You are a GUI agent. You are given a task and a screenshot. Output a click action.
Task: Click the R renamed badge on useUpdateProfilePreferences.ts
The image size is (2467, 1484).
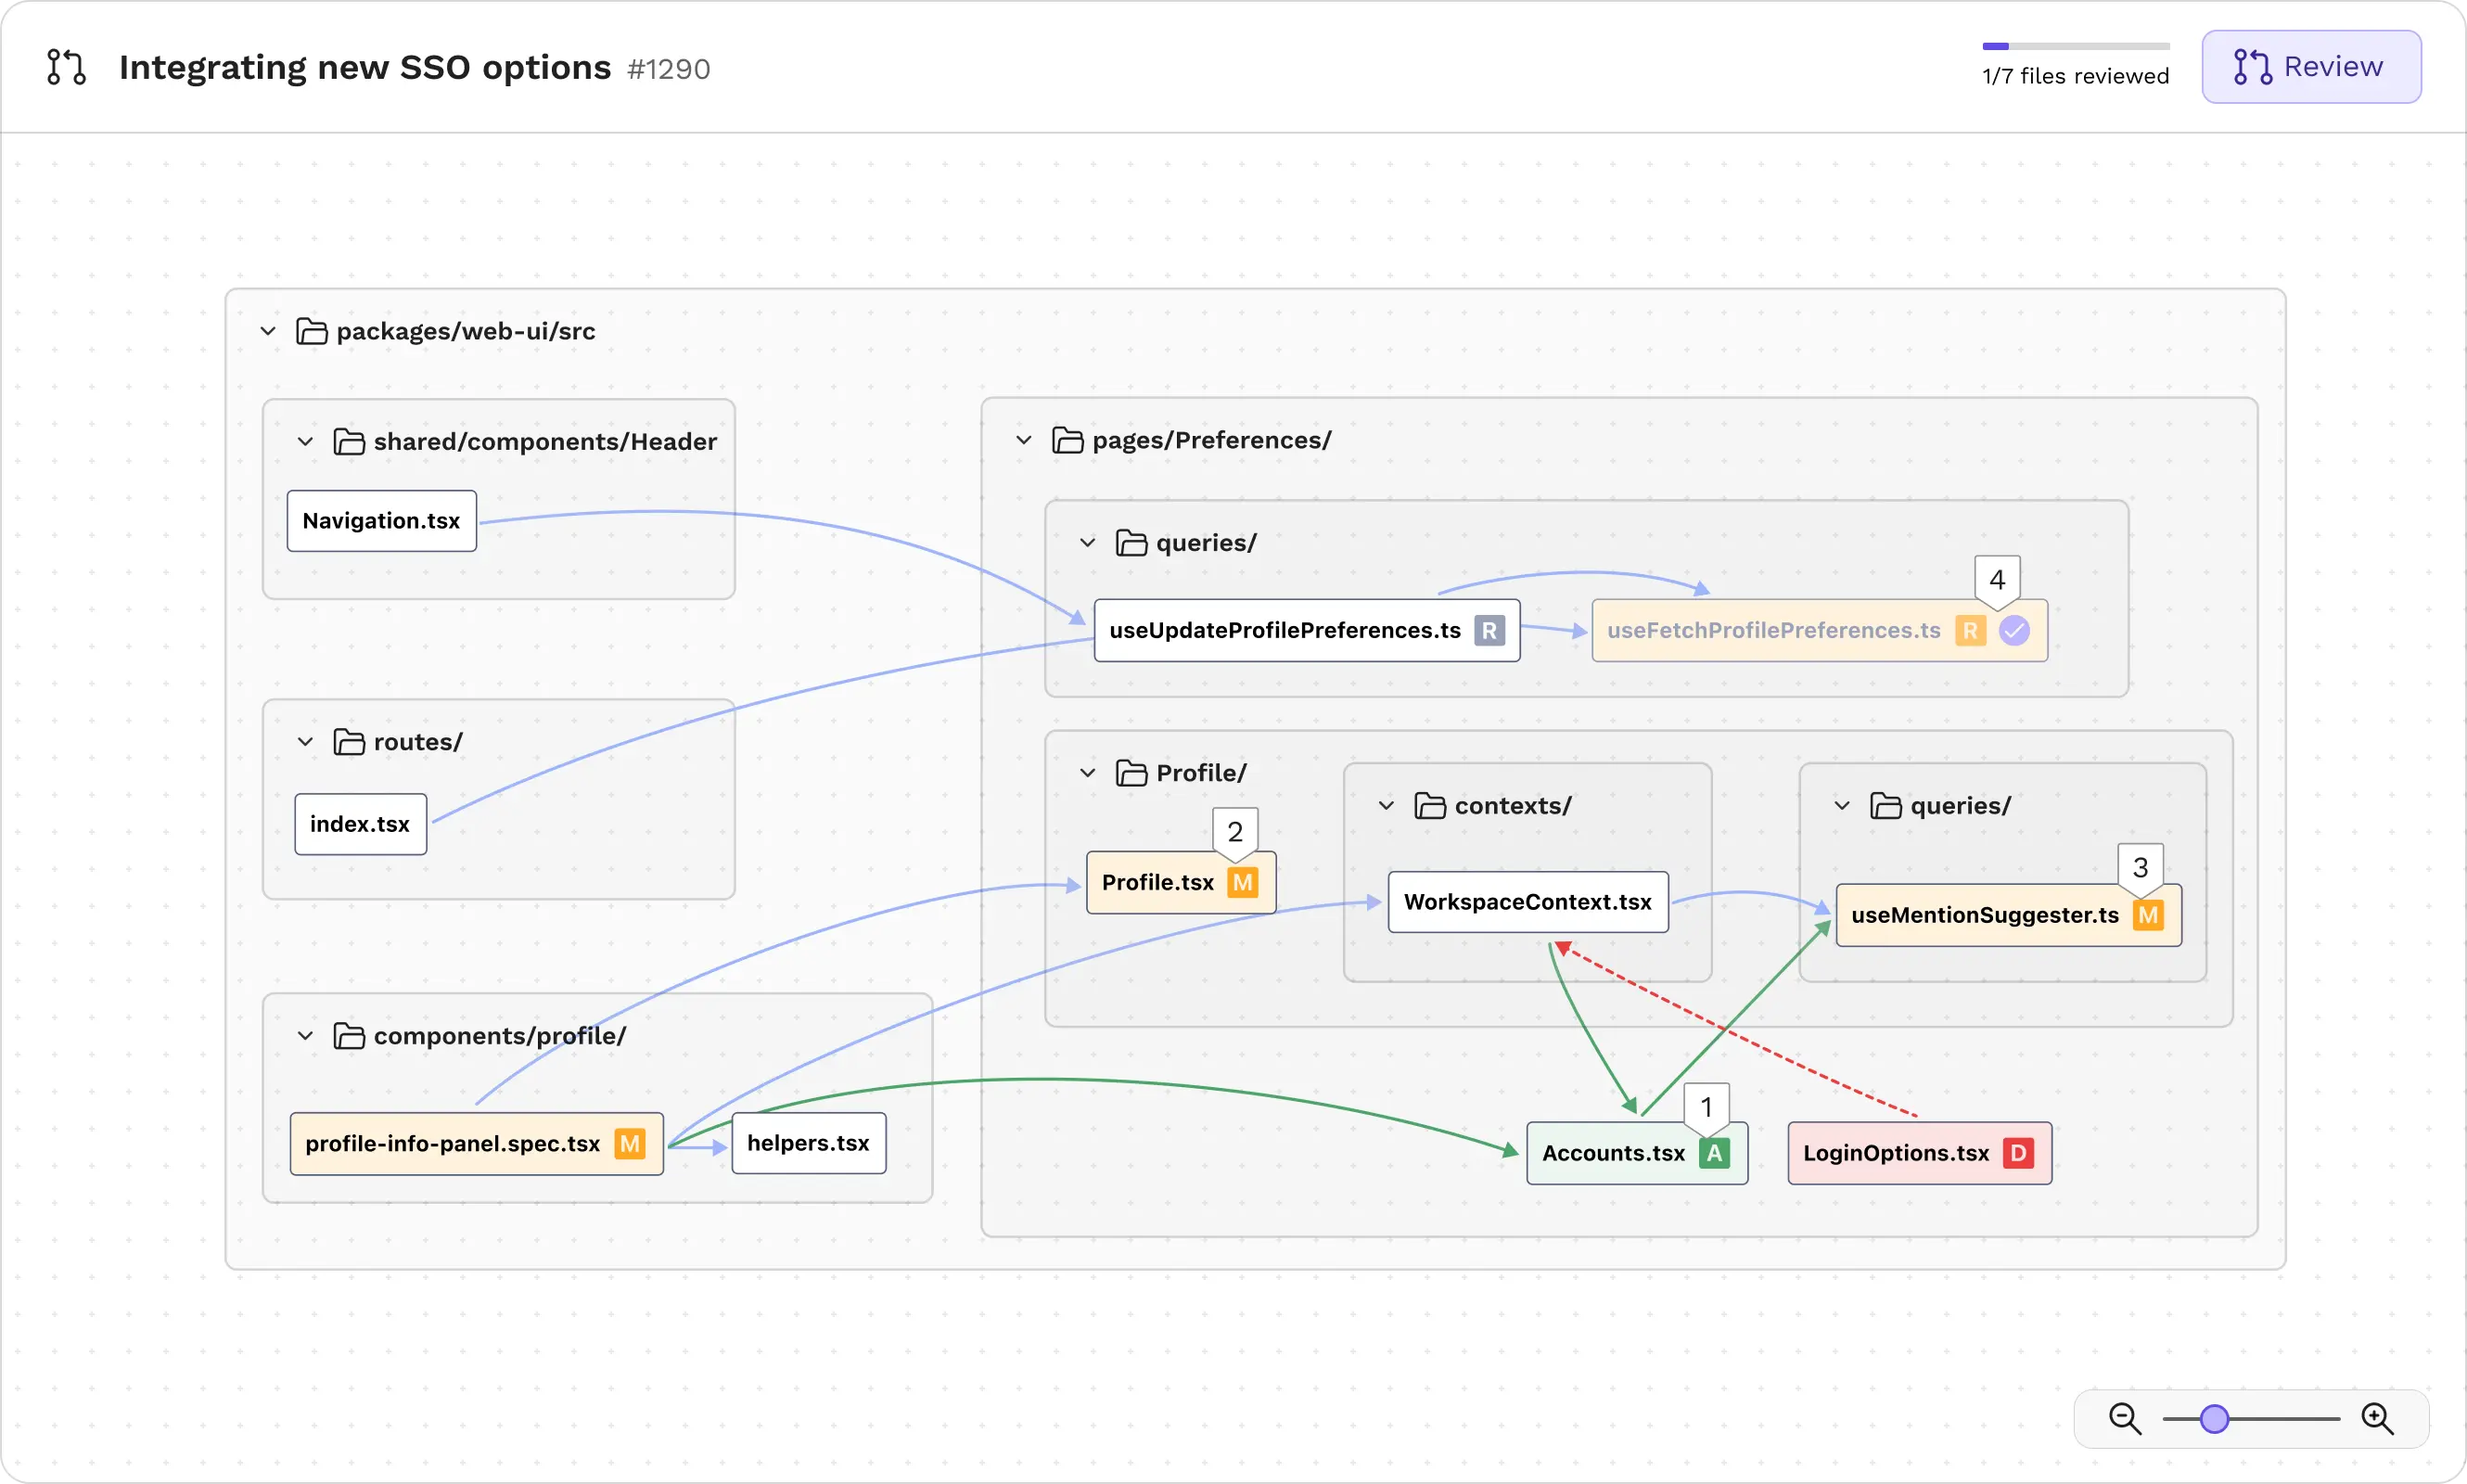click(x=1490, y=630)
